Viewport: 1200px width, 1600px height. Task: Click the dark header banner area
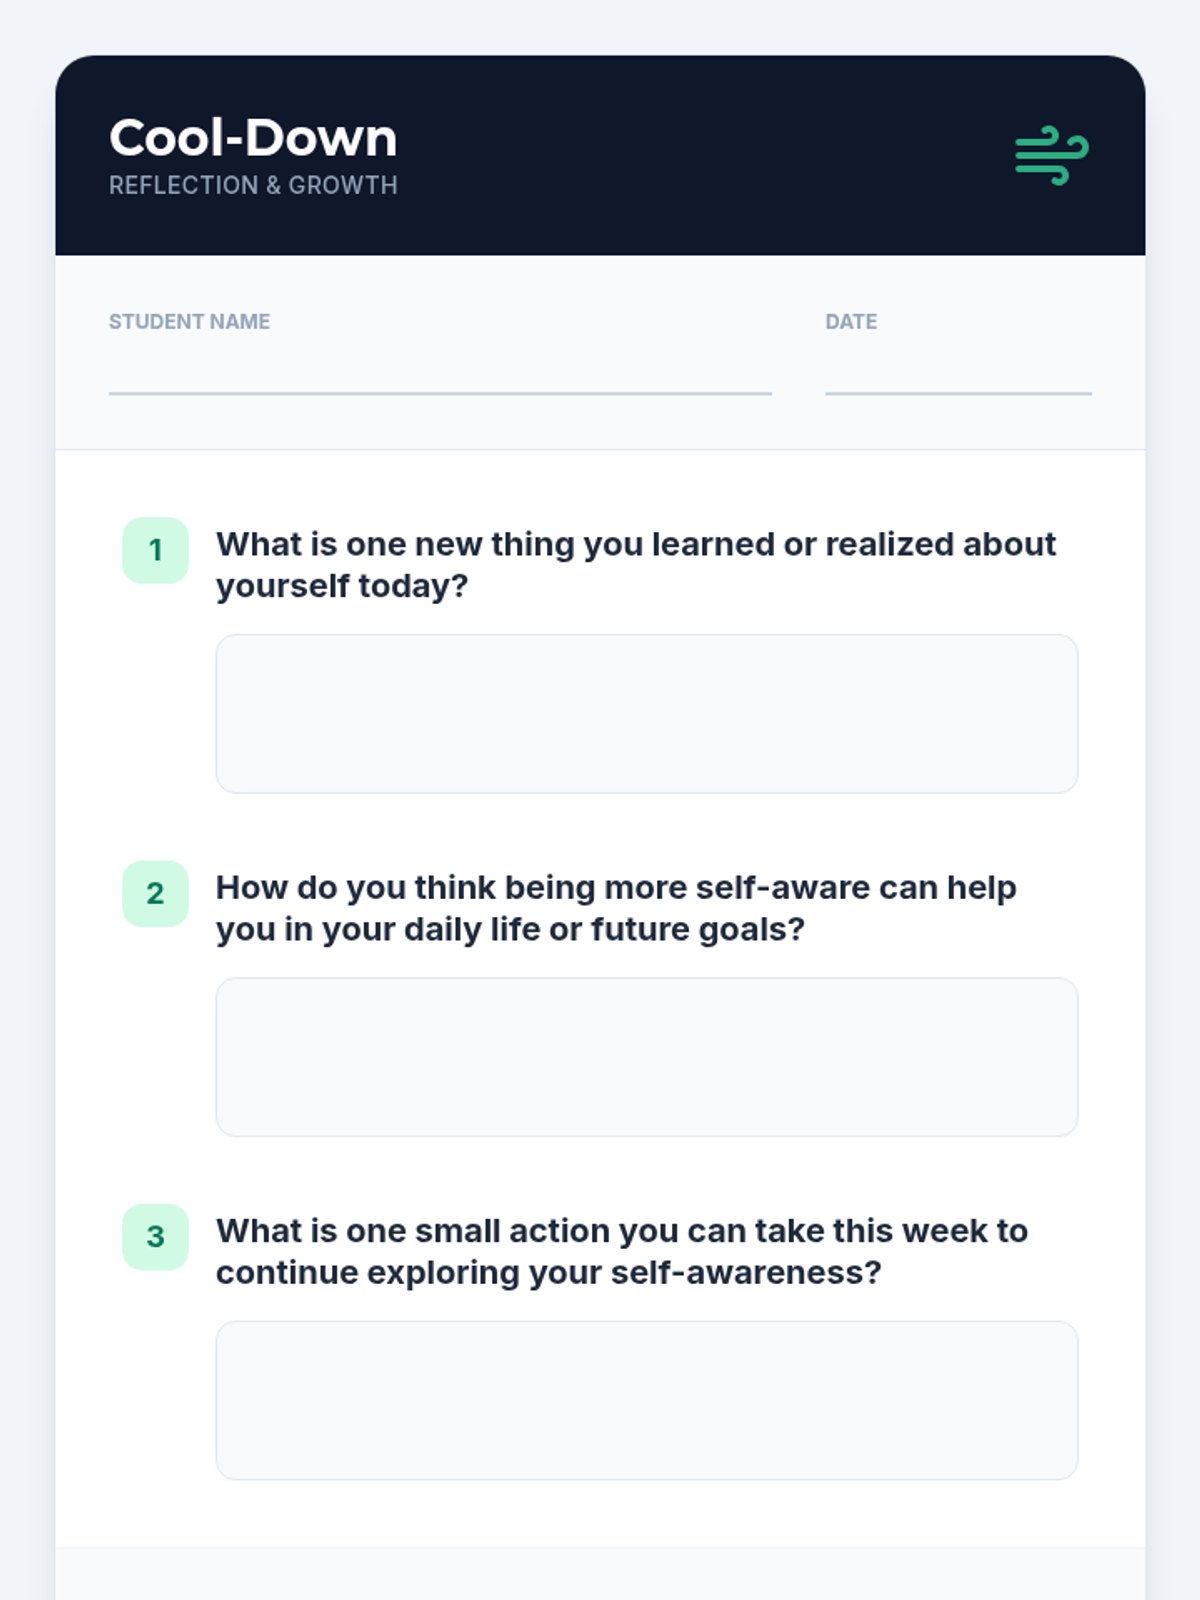600,155
